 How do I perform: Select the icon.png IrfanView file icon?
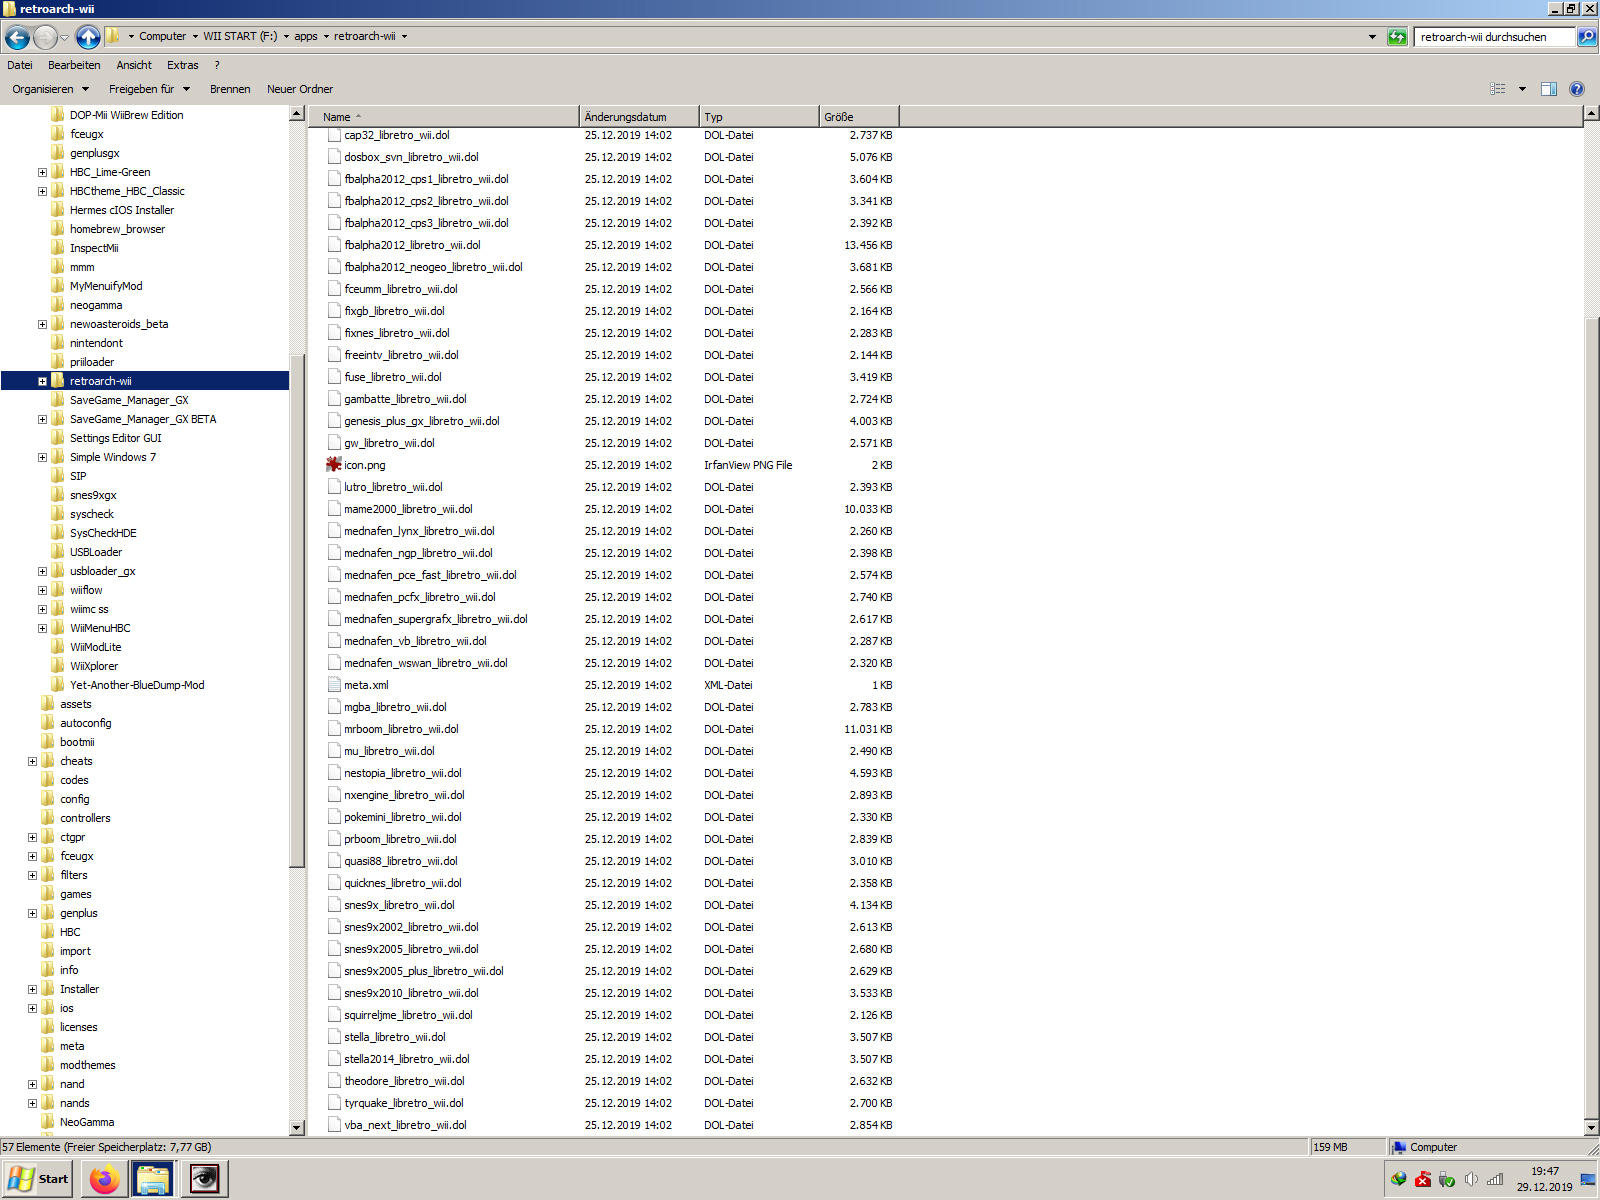point(334,465)
